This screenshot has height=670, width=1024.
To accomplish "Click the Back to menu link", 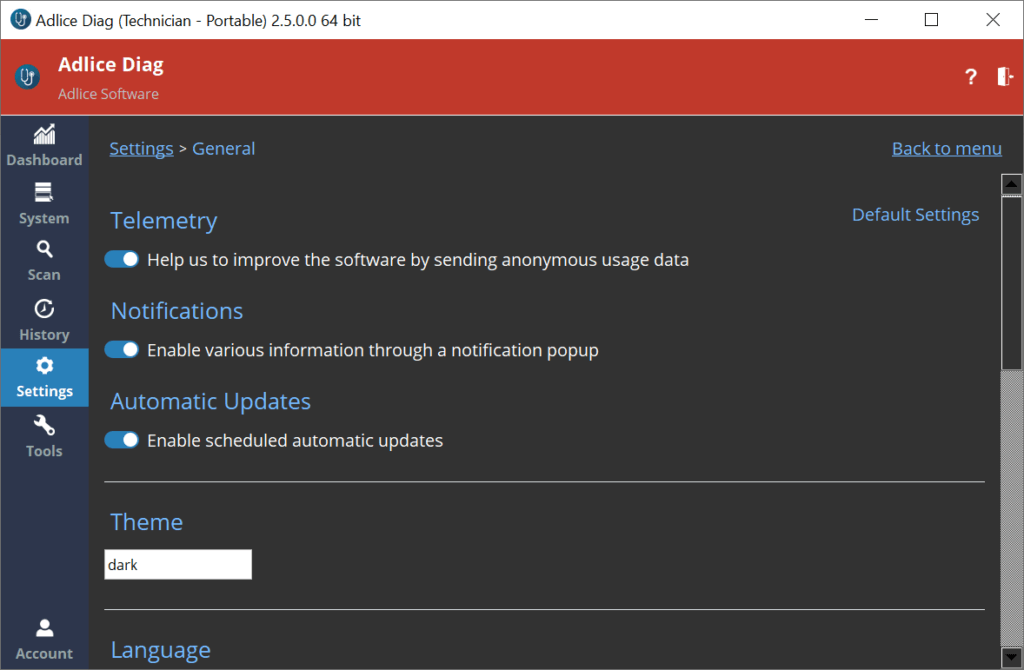I will click(946, 148).
